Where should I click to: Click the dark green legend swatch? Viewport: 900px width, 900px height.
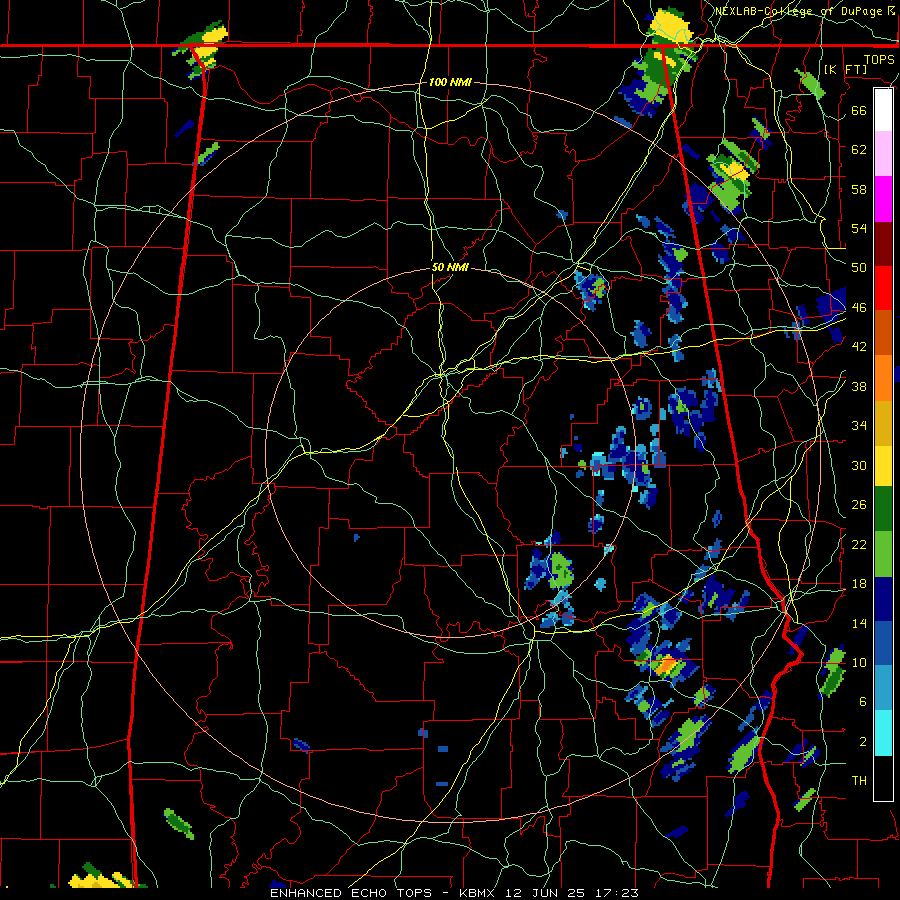pos(883,509)
